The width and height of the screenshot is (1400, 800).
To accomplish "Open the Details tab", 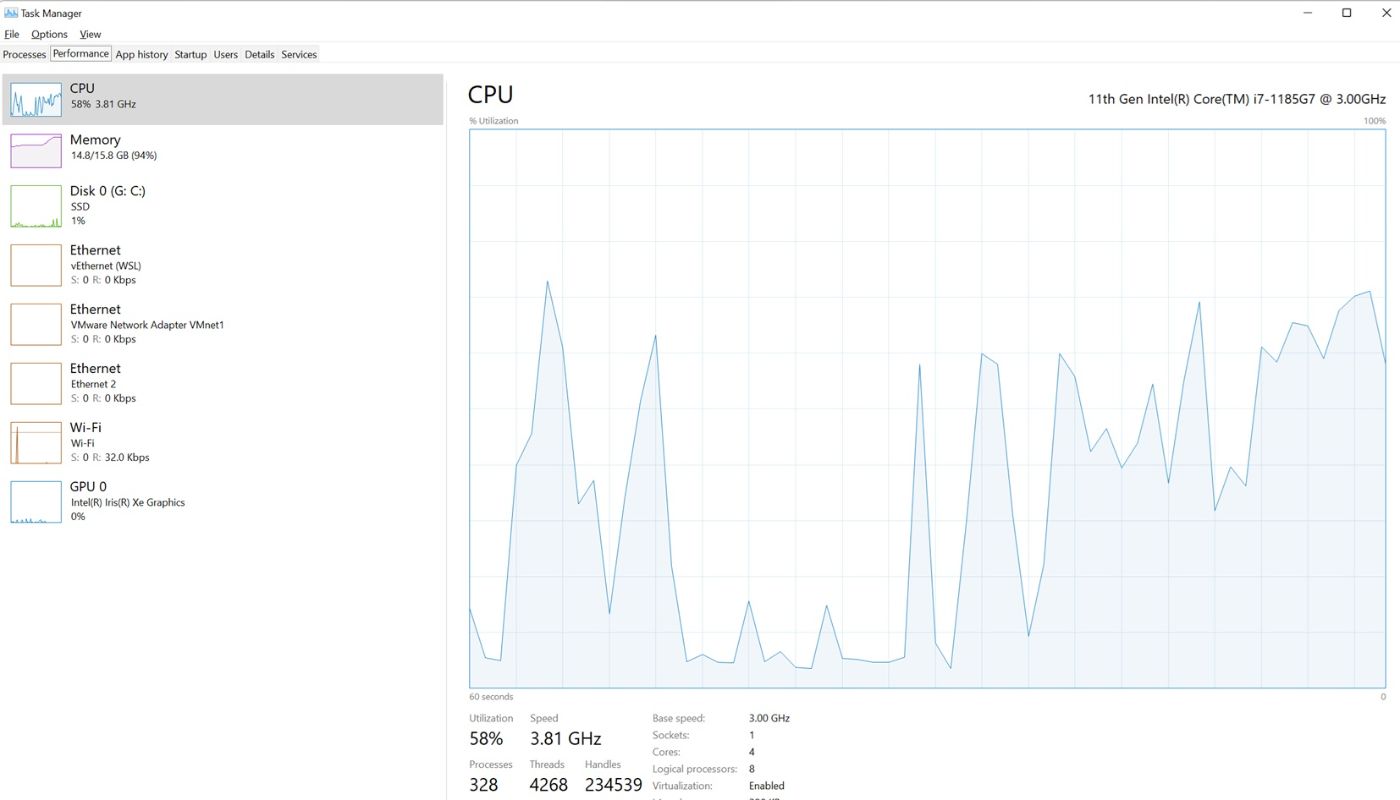I will tap(259, 54).
